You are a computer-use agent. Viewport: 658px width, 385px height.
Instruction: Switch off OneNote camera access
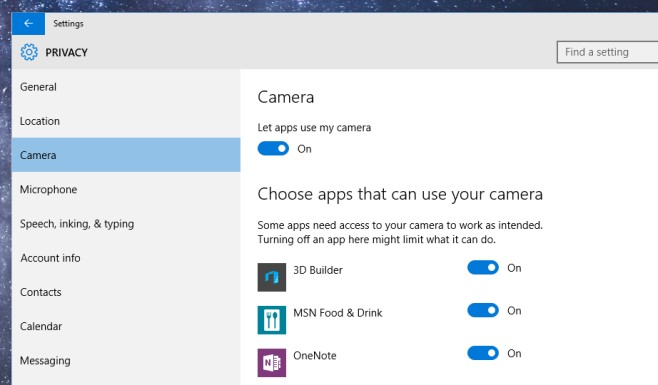coord(483,353)
